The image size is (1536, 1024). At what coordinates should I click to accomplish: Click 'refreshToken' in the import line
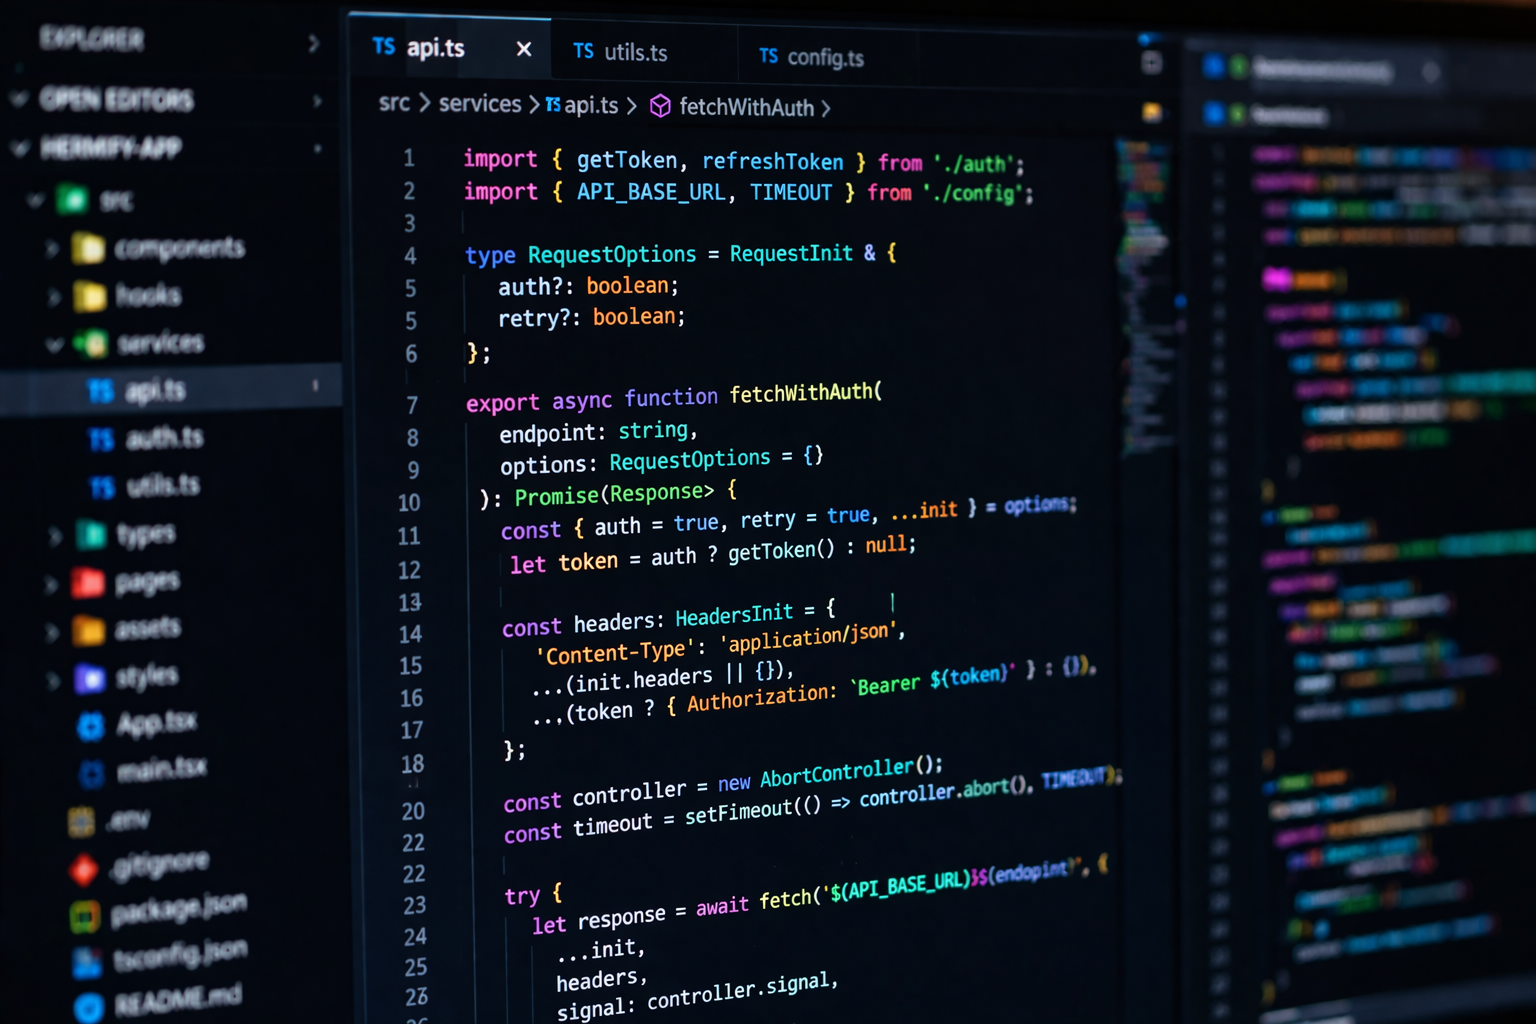772,161
